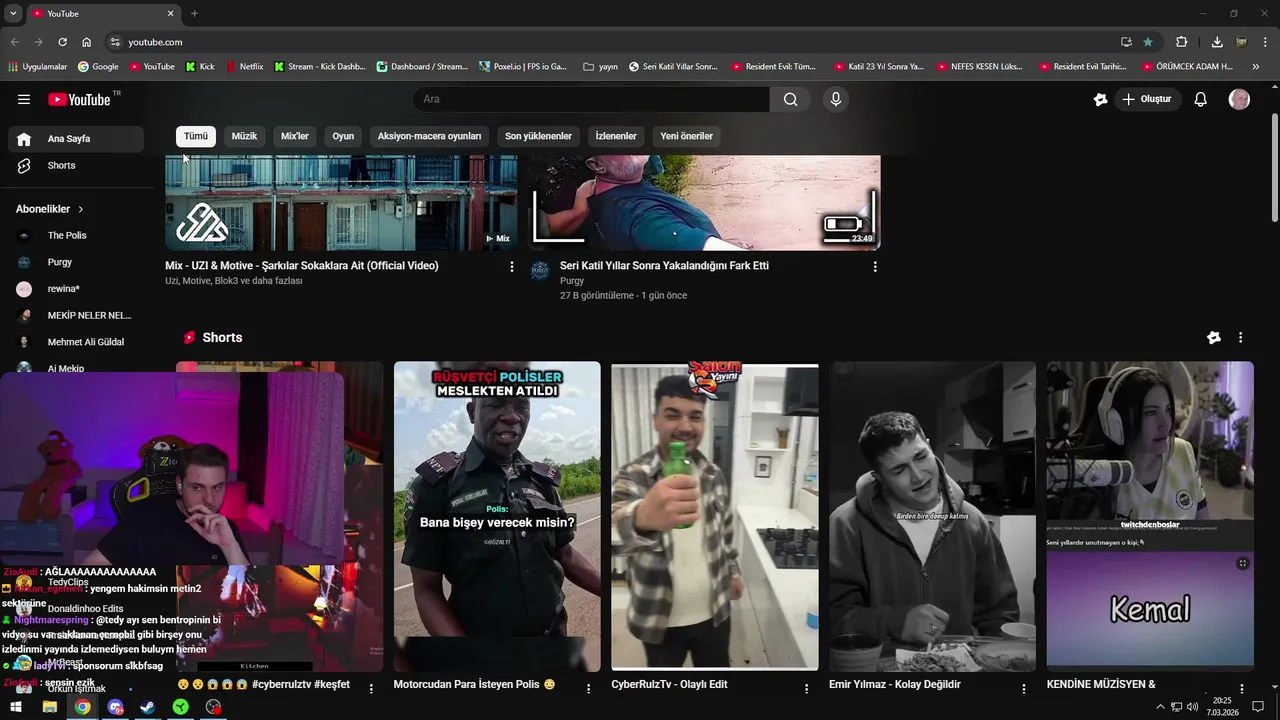Play Rüşvetçi Polisler short thumbnail
The width and height of the screenshot is (1280, 720).
click(497, 516)
